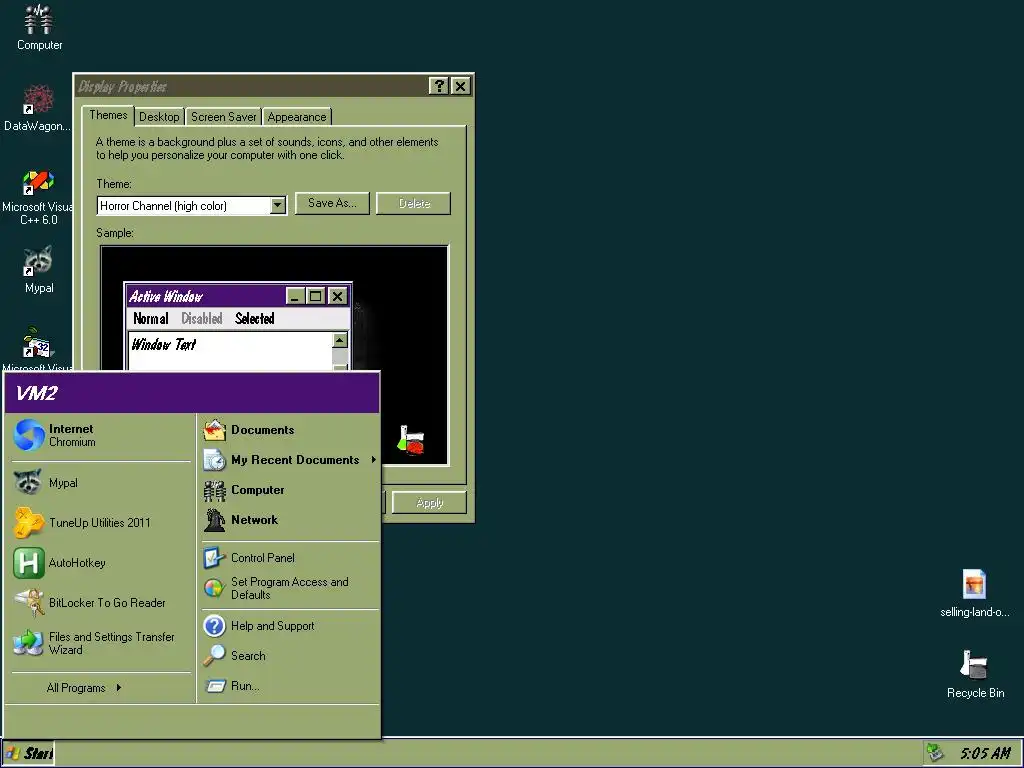
Task: Expand All Programs list
Action: [x=84, y=688]
